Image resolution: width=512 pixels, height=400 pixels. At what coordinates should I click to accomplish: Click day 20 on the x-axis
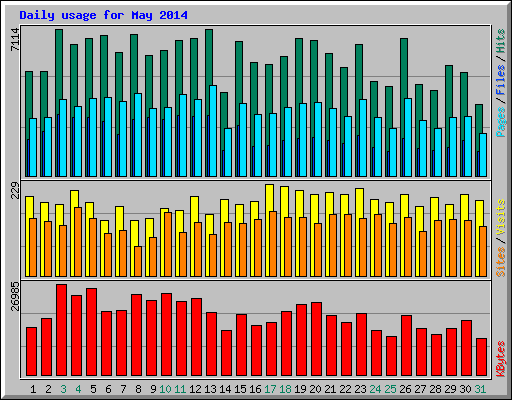[315, 389]
